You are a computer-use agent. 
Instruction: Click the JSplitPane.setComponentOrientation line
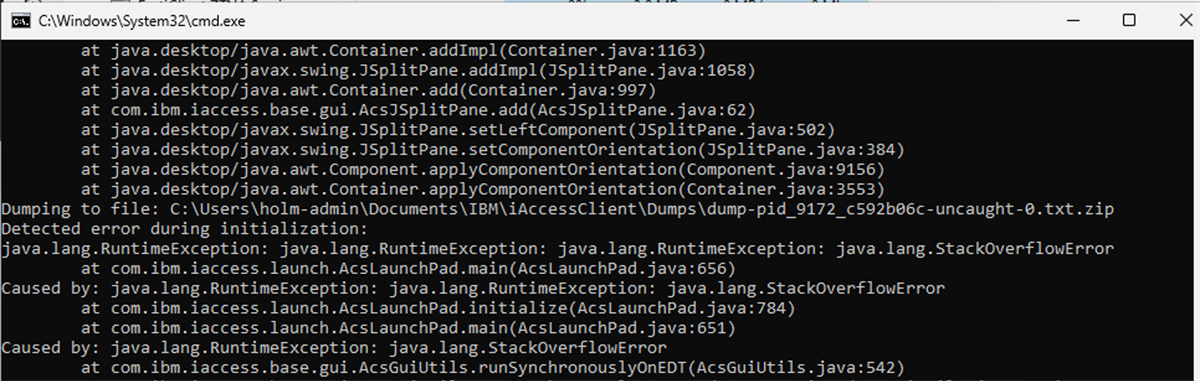coord(493,149)
